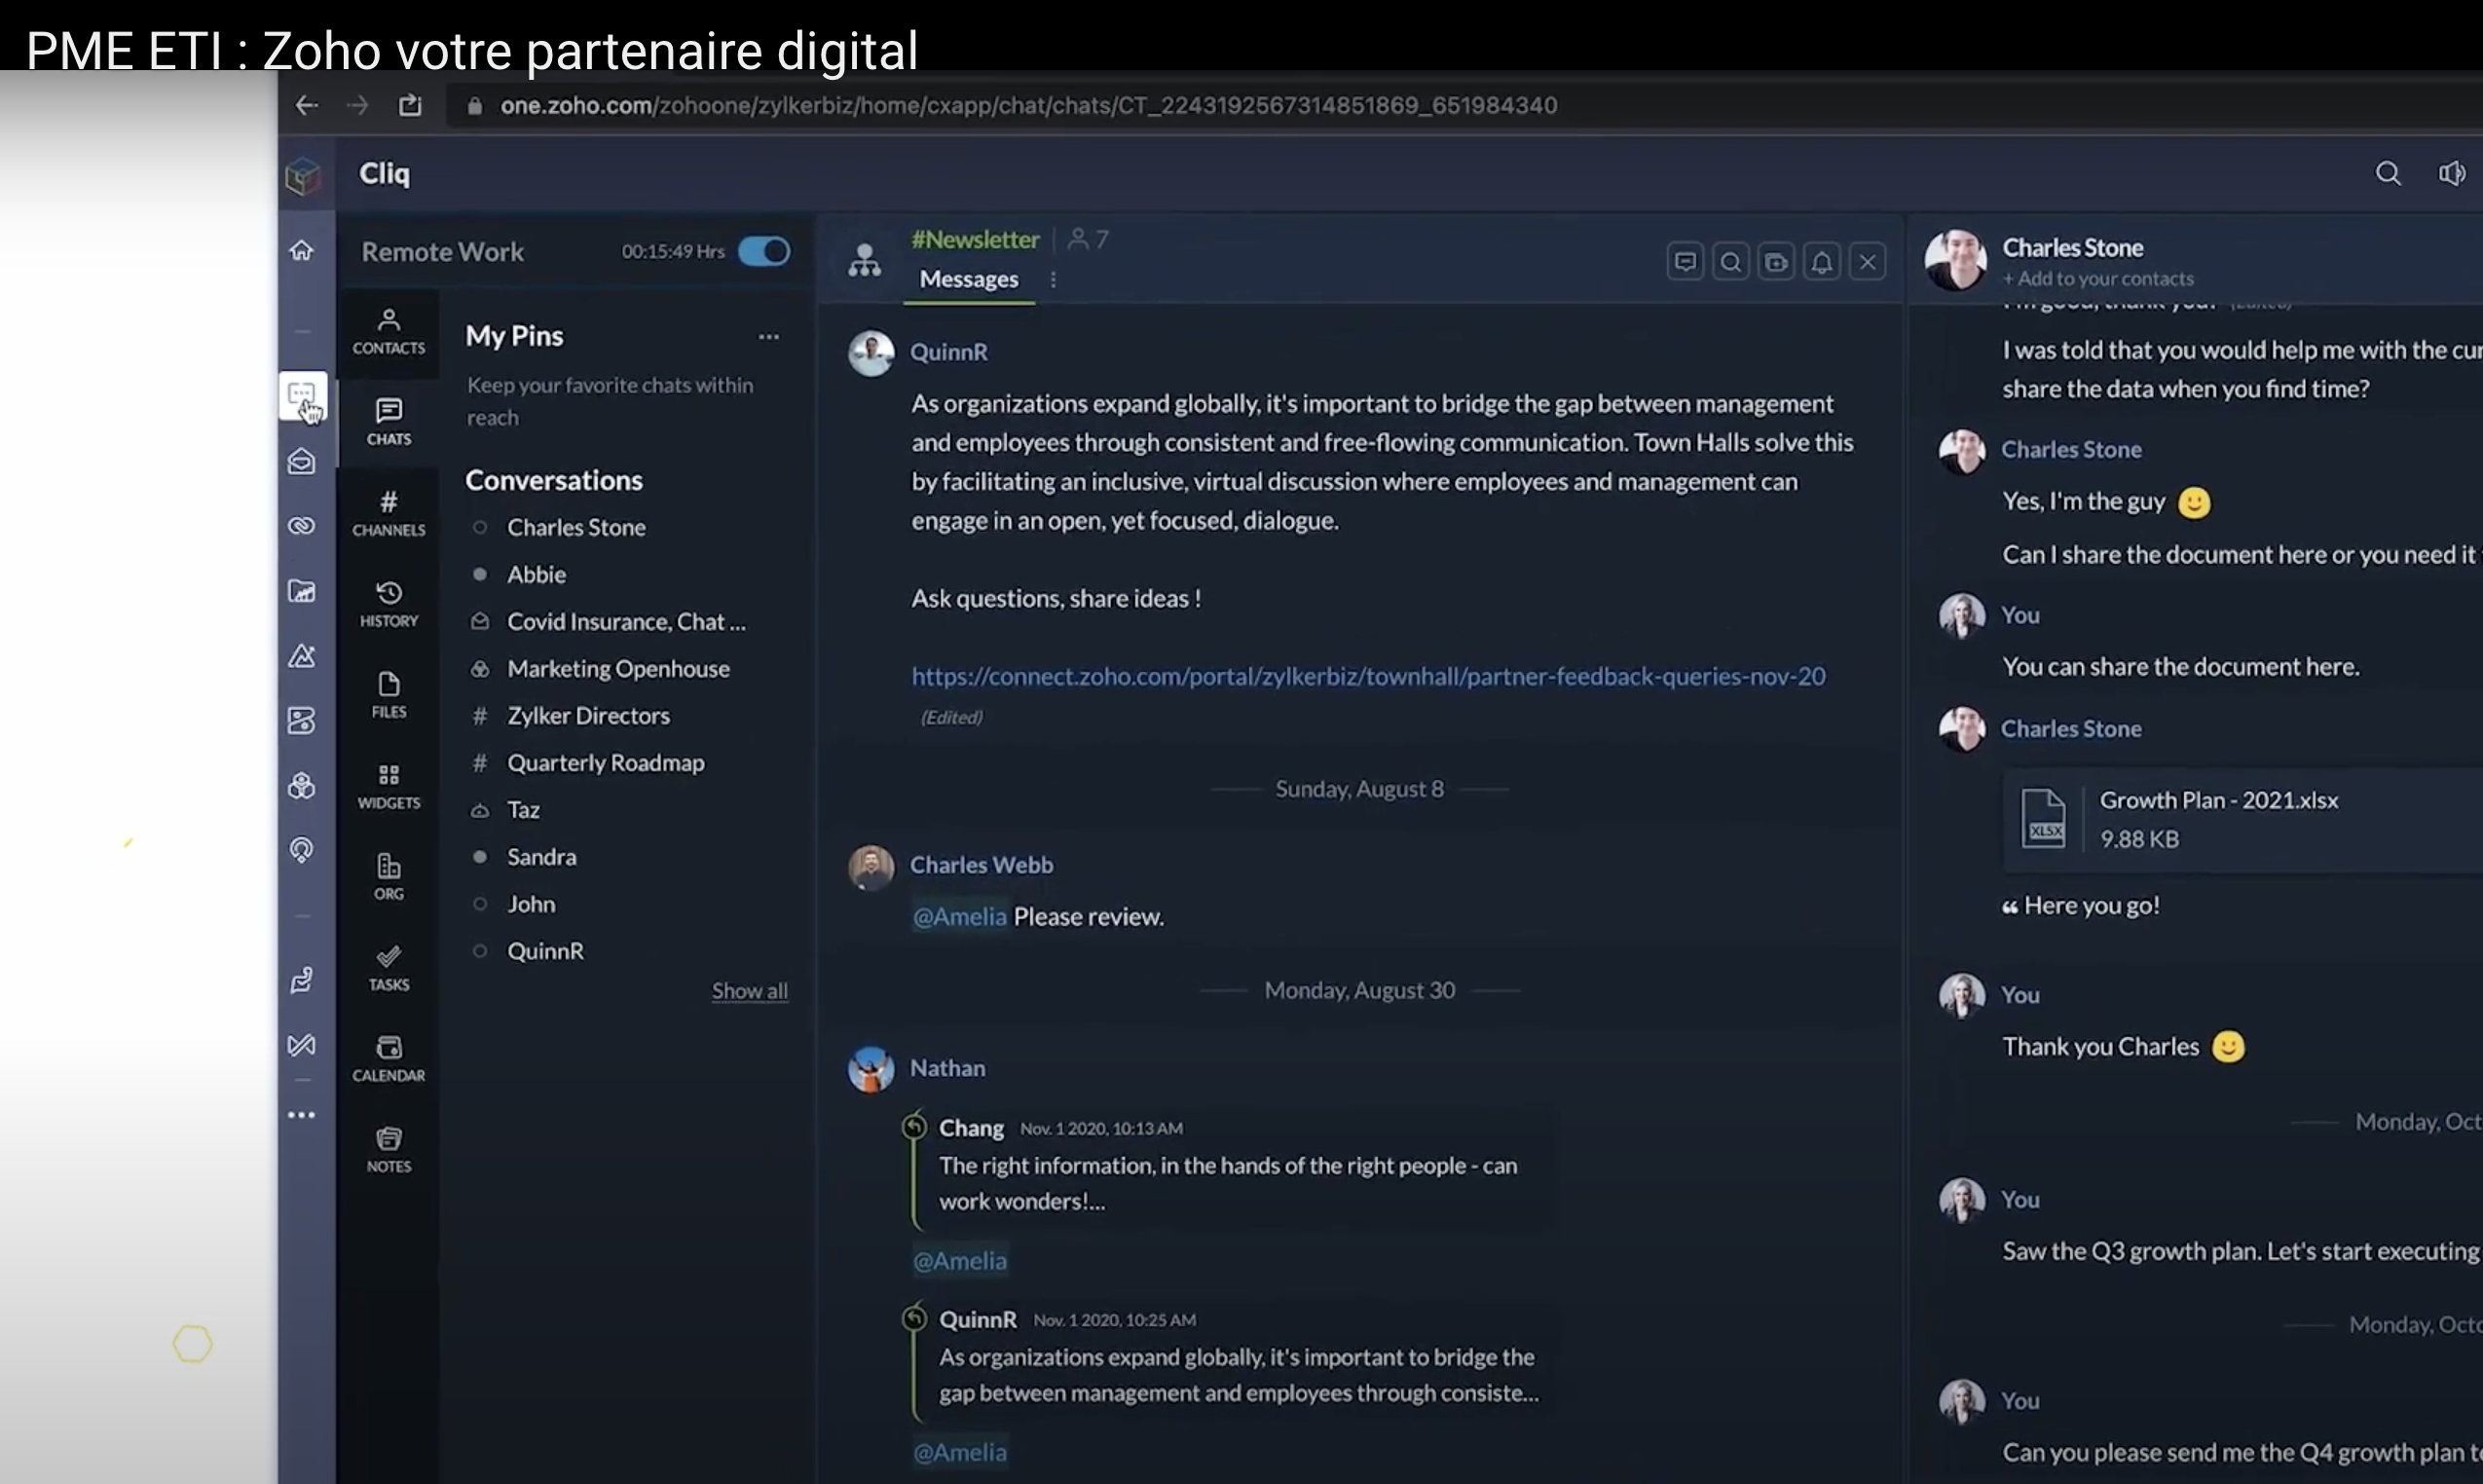The height and width of the screenshot is (1484, 2483).
Task: Go back with browser back arrow
Action: click(x=307, y=105)
